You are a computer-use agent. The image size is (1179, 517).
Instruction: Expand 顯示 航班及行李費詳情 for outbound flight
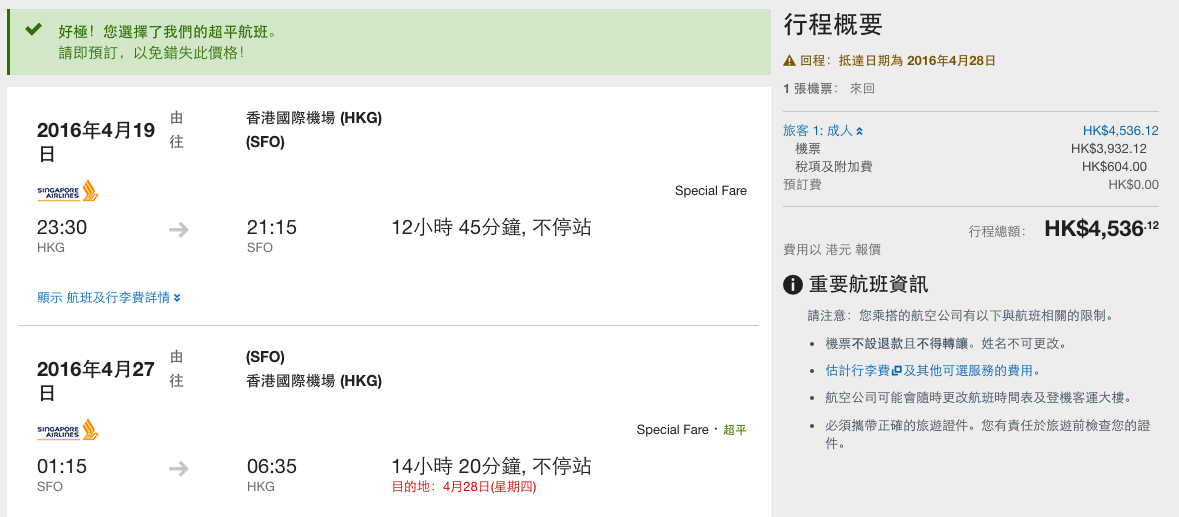point(108,298)
